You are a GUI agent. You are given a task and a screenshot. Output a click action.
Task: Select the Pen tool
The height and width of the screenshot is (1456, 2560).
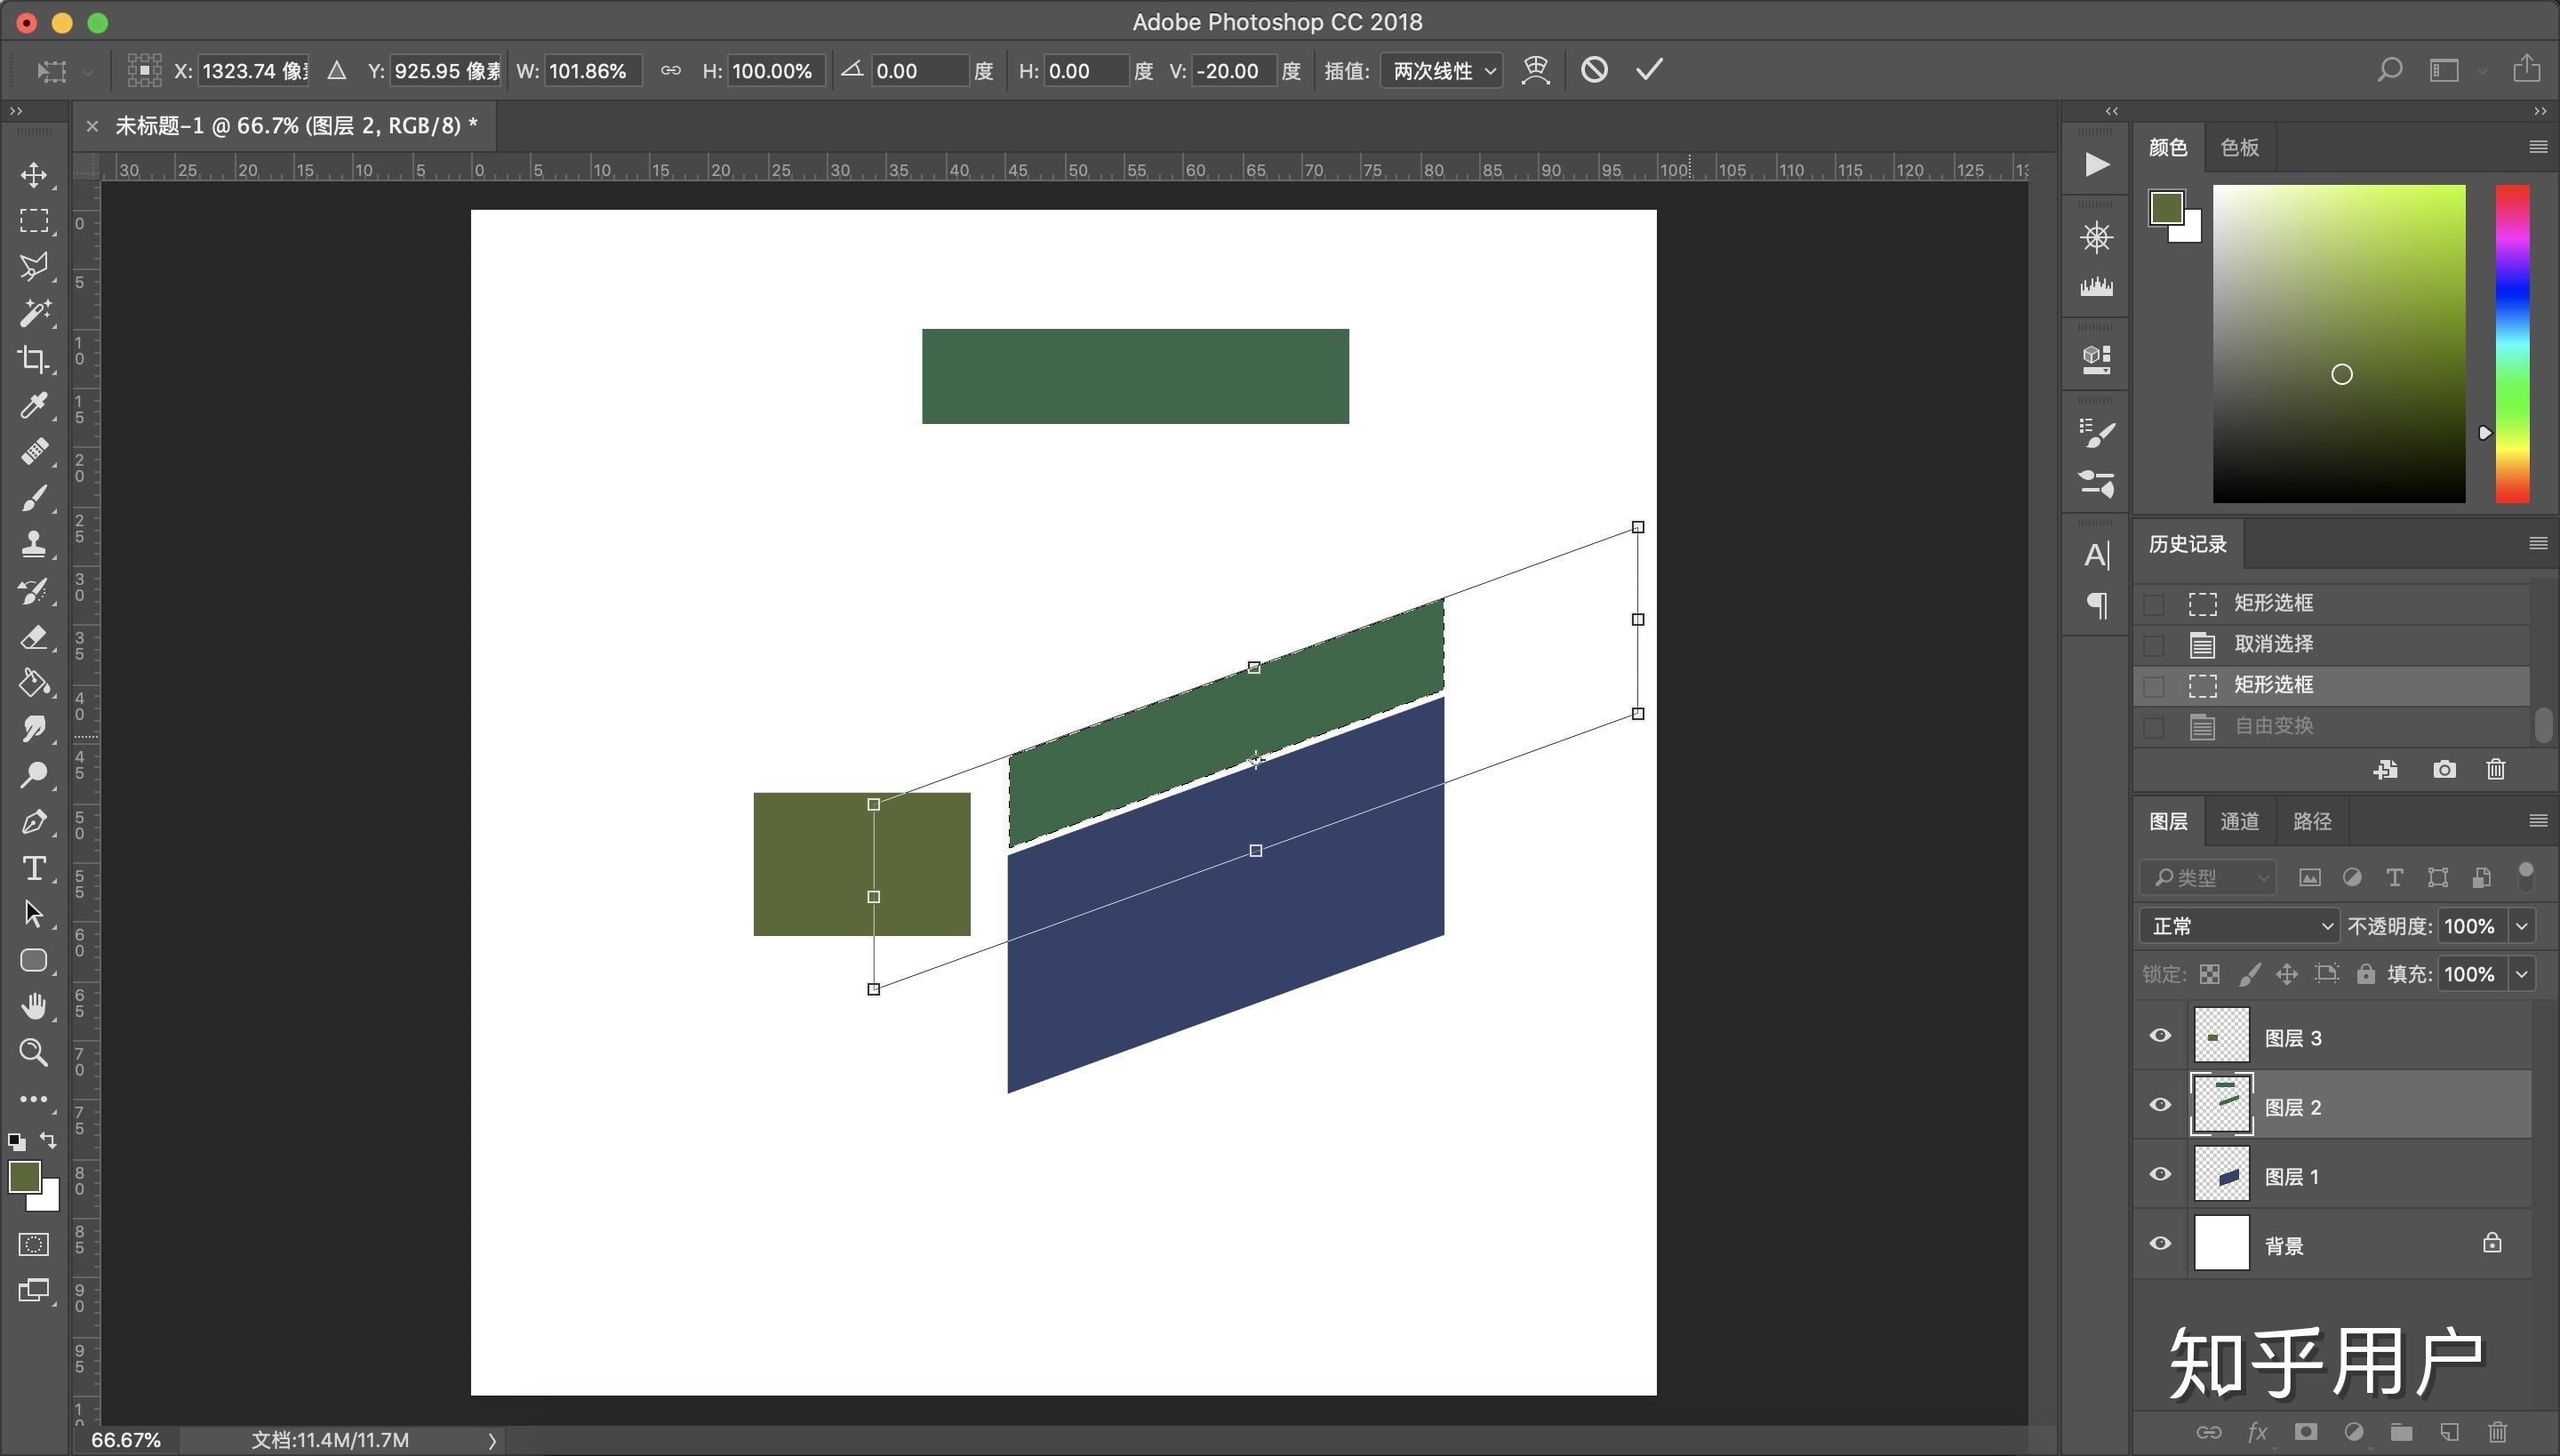pos(34,822)
